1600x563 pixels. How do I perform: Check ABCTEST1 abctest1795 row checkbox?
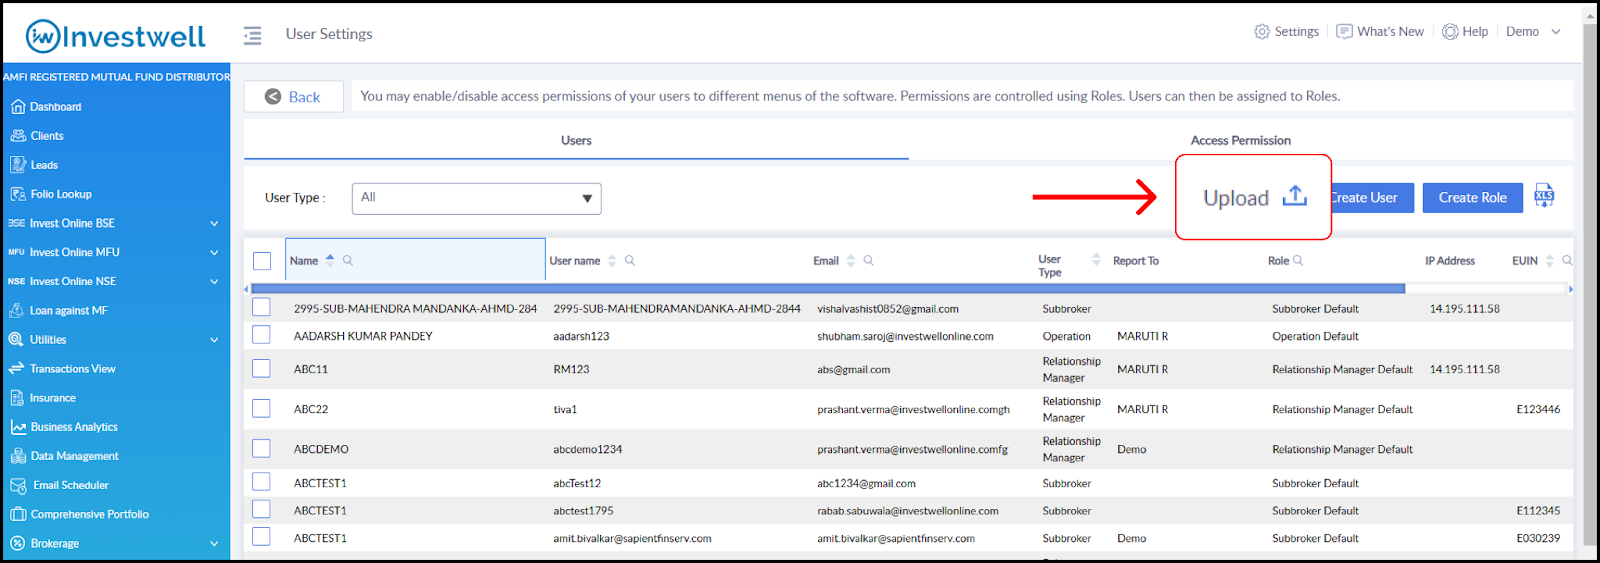(x=261, y=509)
